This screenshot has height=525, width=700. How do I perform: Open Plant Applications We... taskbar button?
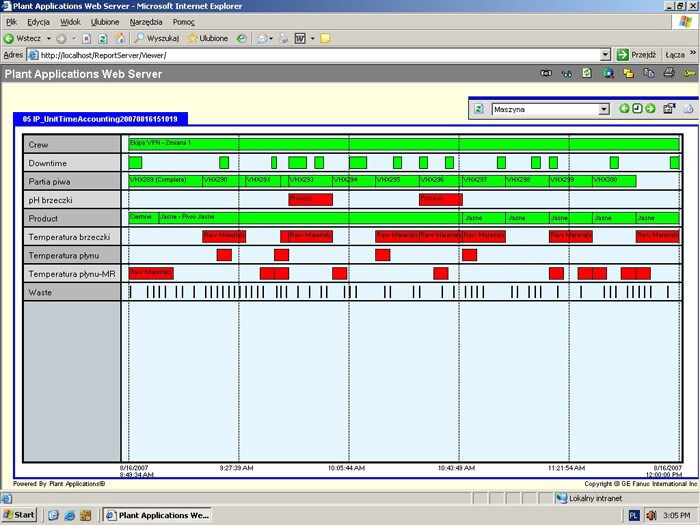(157, 515)
